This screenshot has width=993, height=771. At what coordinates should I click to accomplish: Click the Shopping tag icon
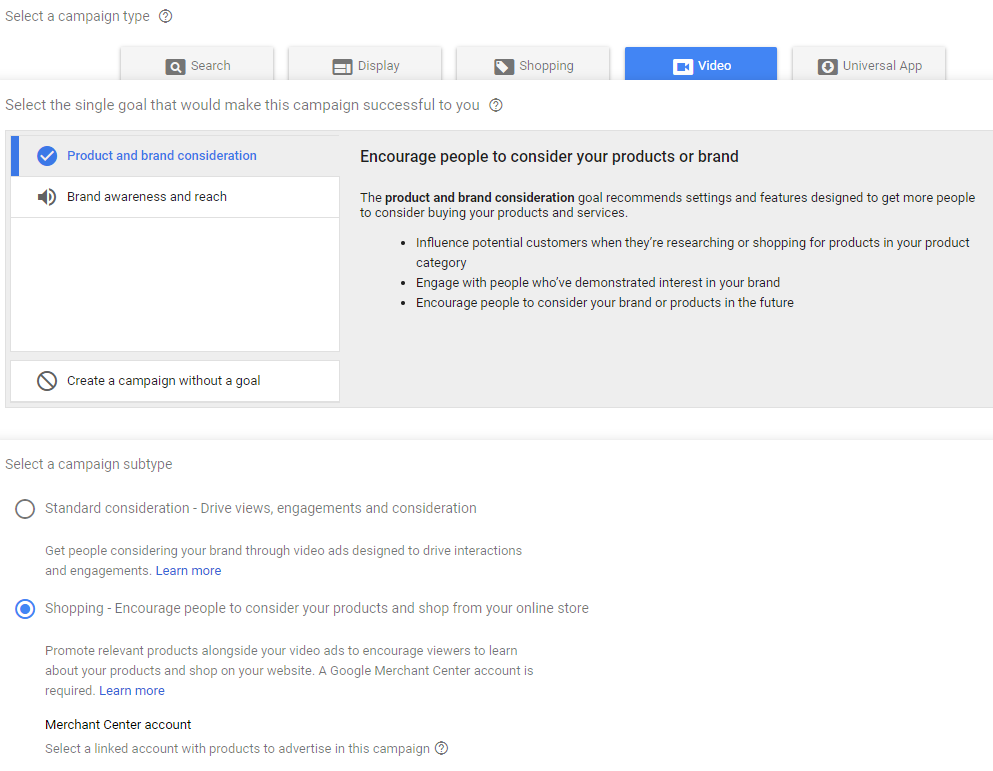(x=504, y=67)
